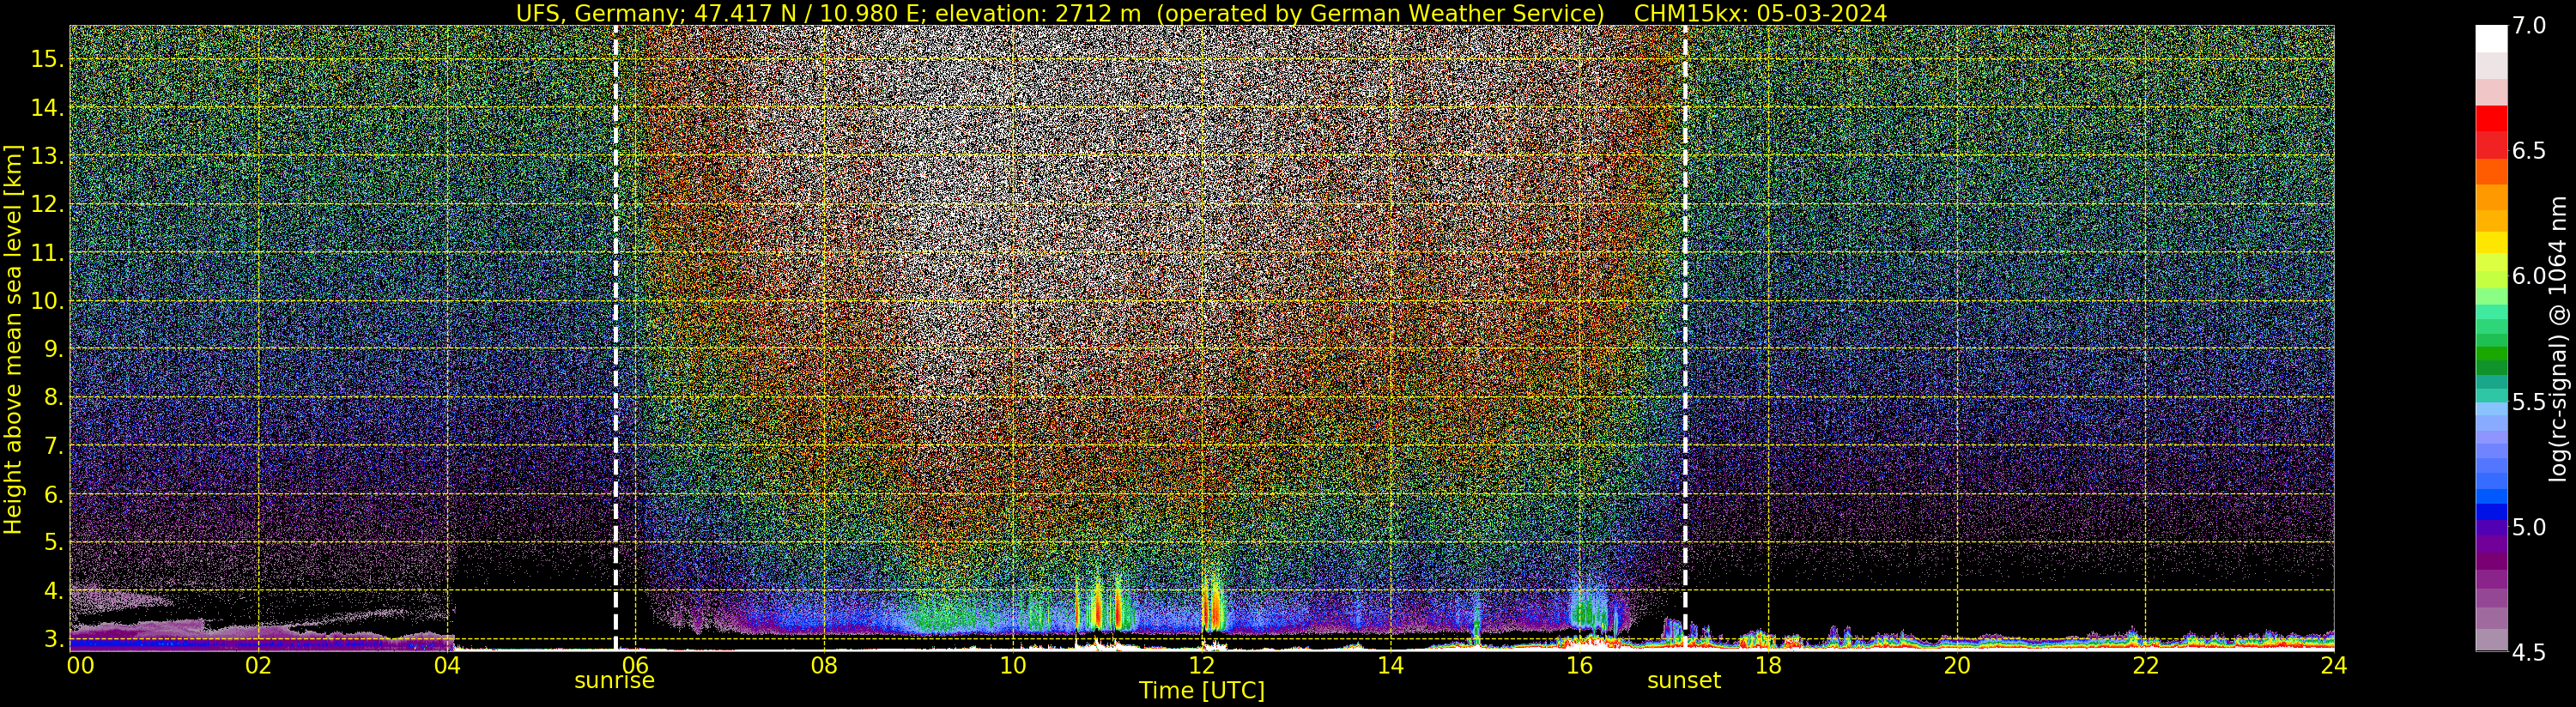This screenshot has width=2576, height=707.
Task: Click the grey bottom band of colorbar
Action: [2491, 640]
